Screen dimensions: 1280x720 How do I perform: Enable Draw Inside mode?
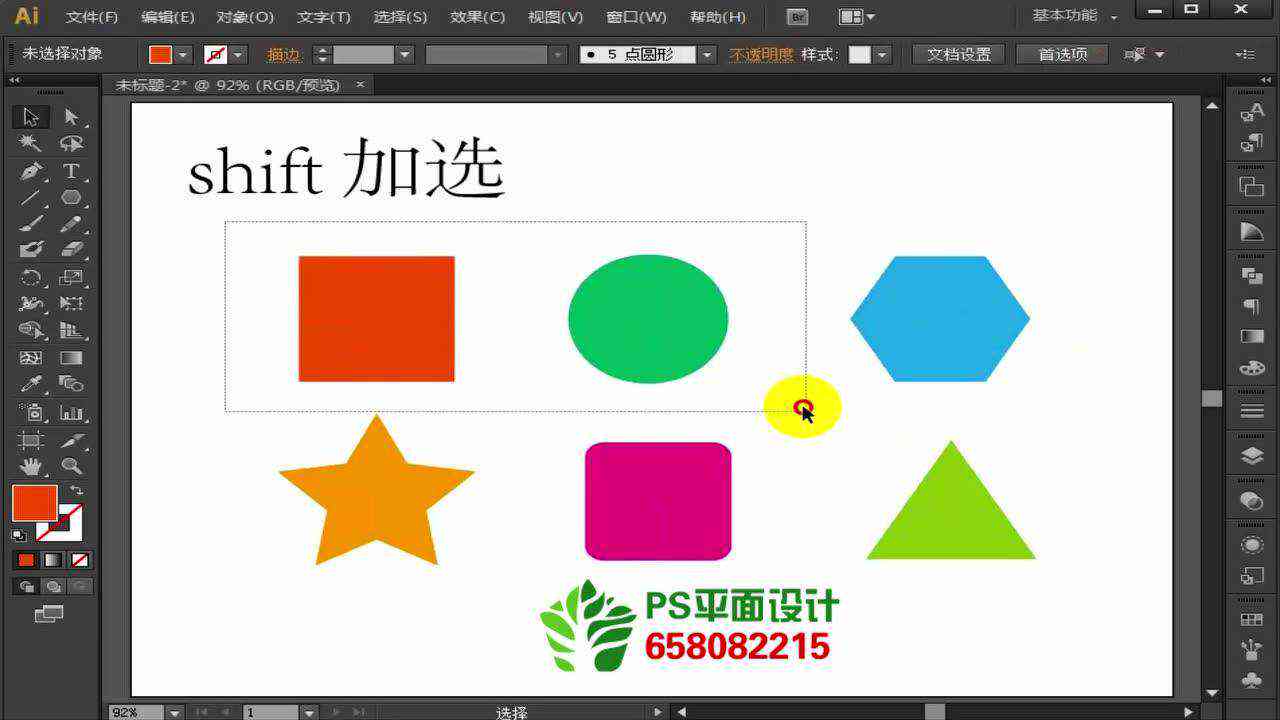[80, 586]
